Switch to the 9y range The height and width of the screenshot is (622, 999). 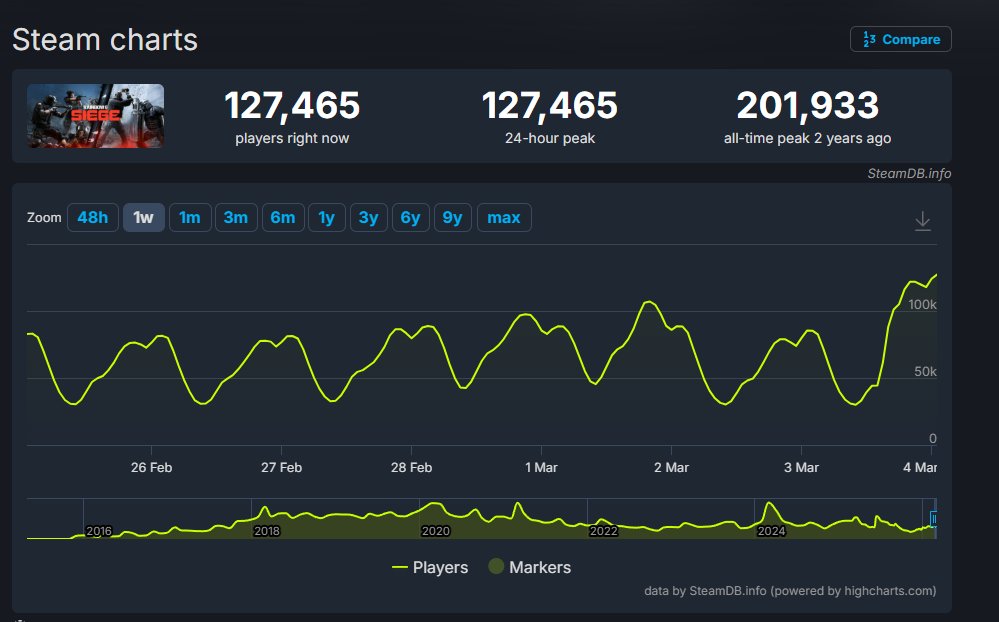[452, 217]
